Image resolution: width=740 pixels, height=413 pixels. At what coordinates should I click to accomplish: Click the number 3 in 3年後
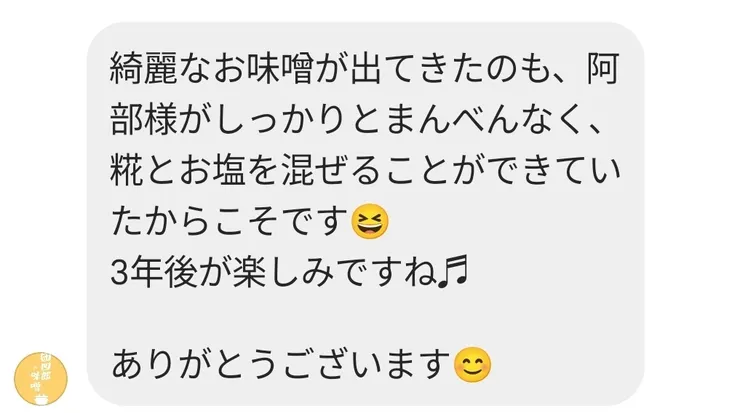[x=119, y=273]
